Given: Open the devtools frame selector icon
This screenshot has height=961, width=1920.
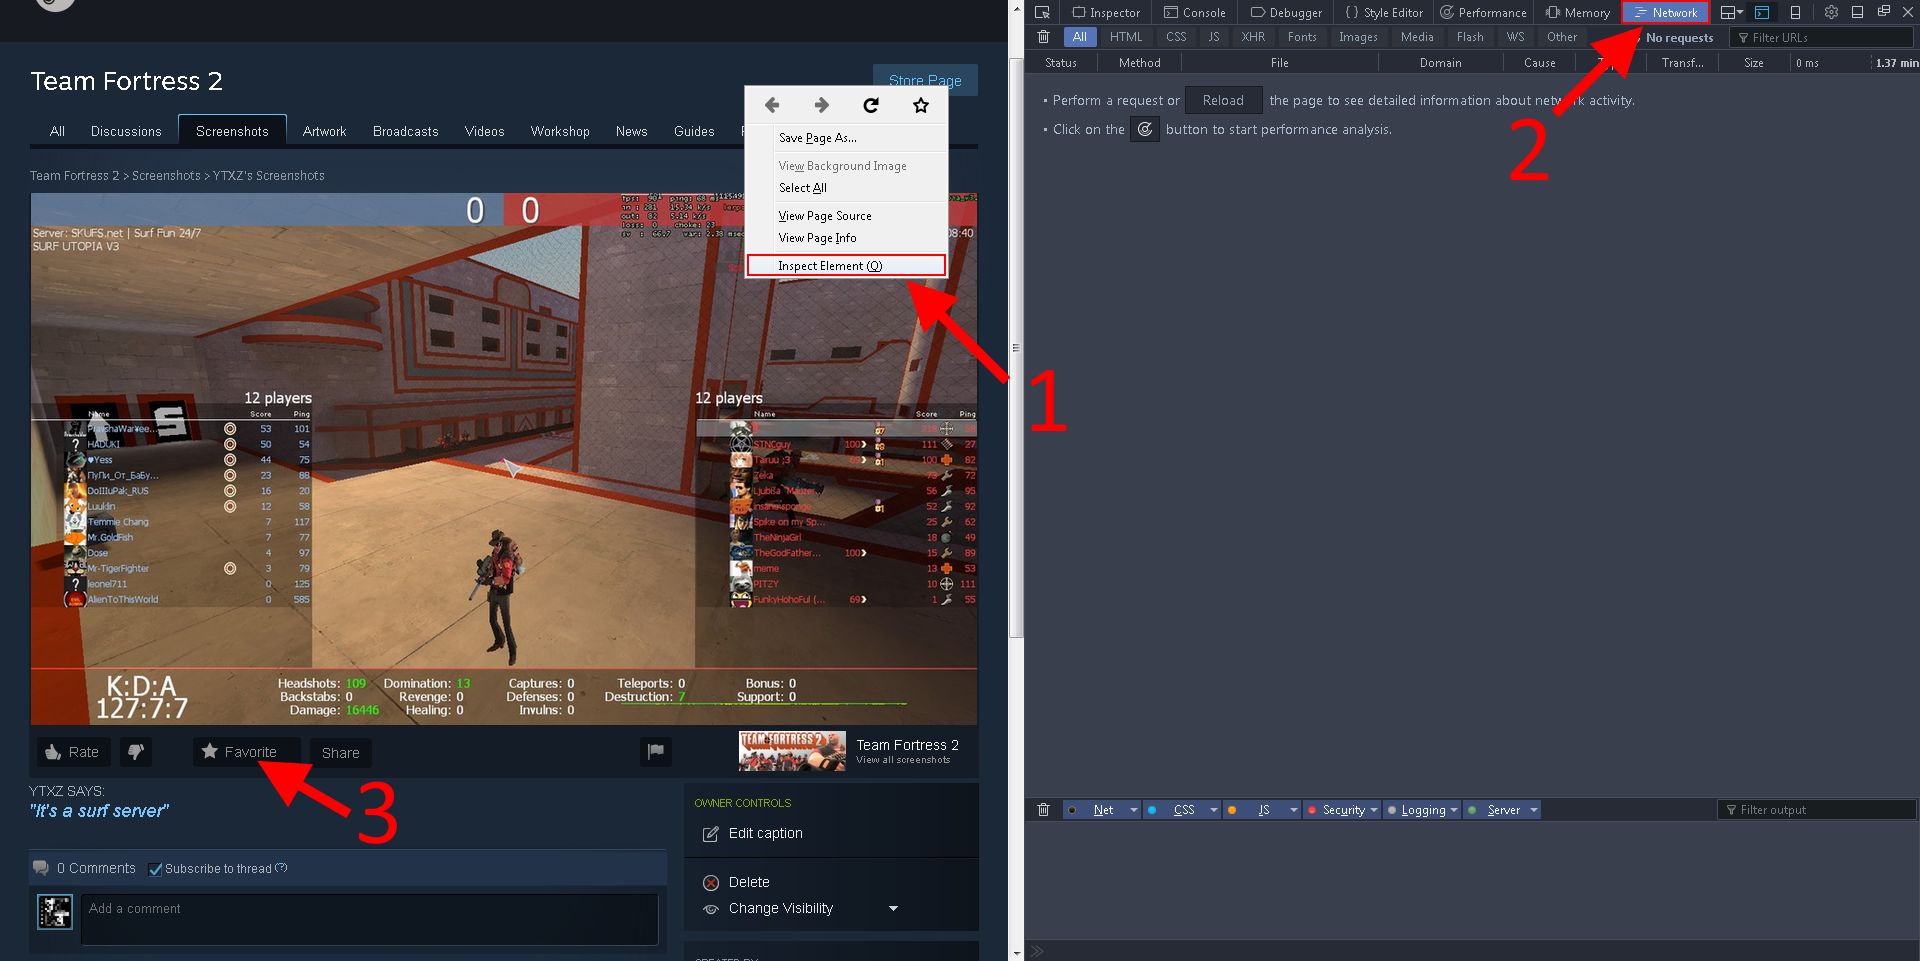Looking at the screenshot, I should pyautogui.click(x=1732, y=12).
